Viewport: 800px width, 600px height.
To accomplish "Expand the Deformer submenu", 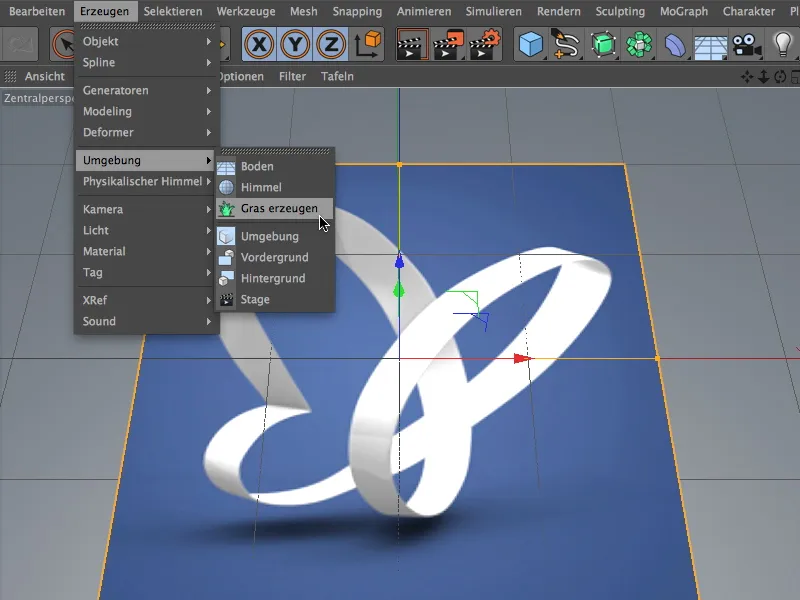I will (147, 132).
